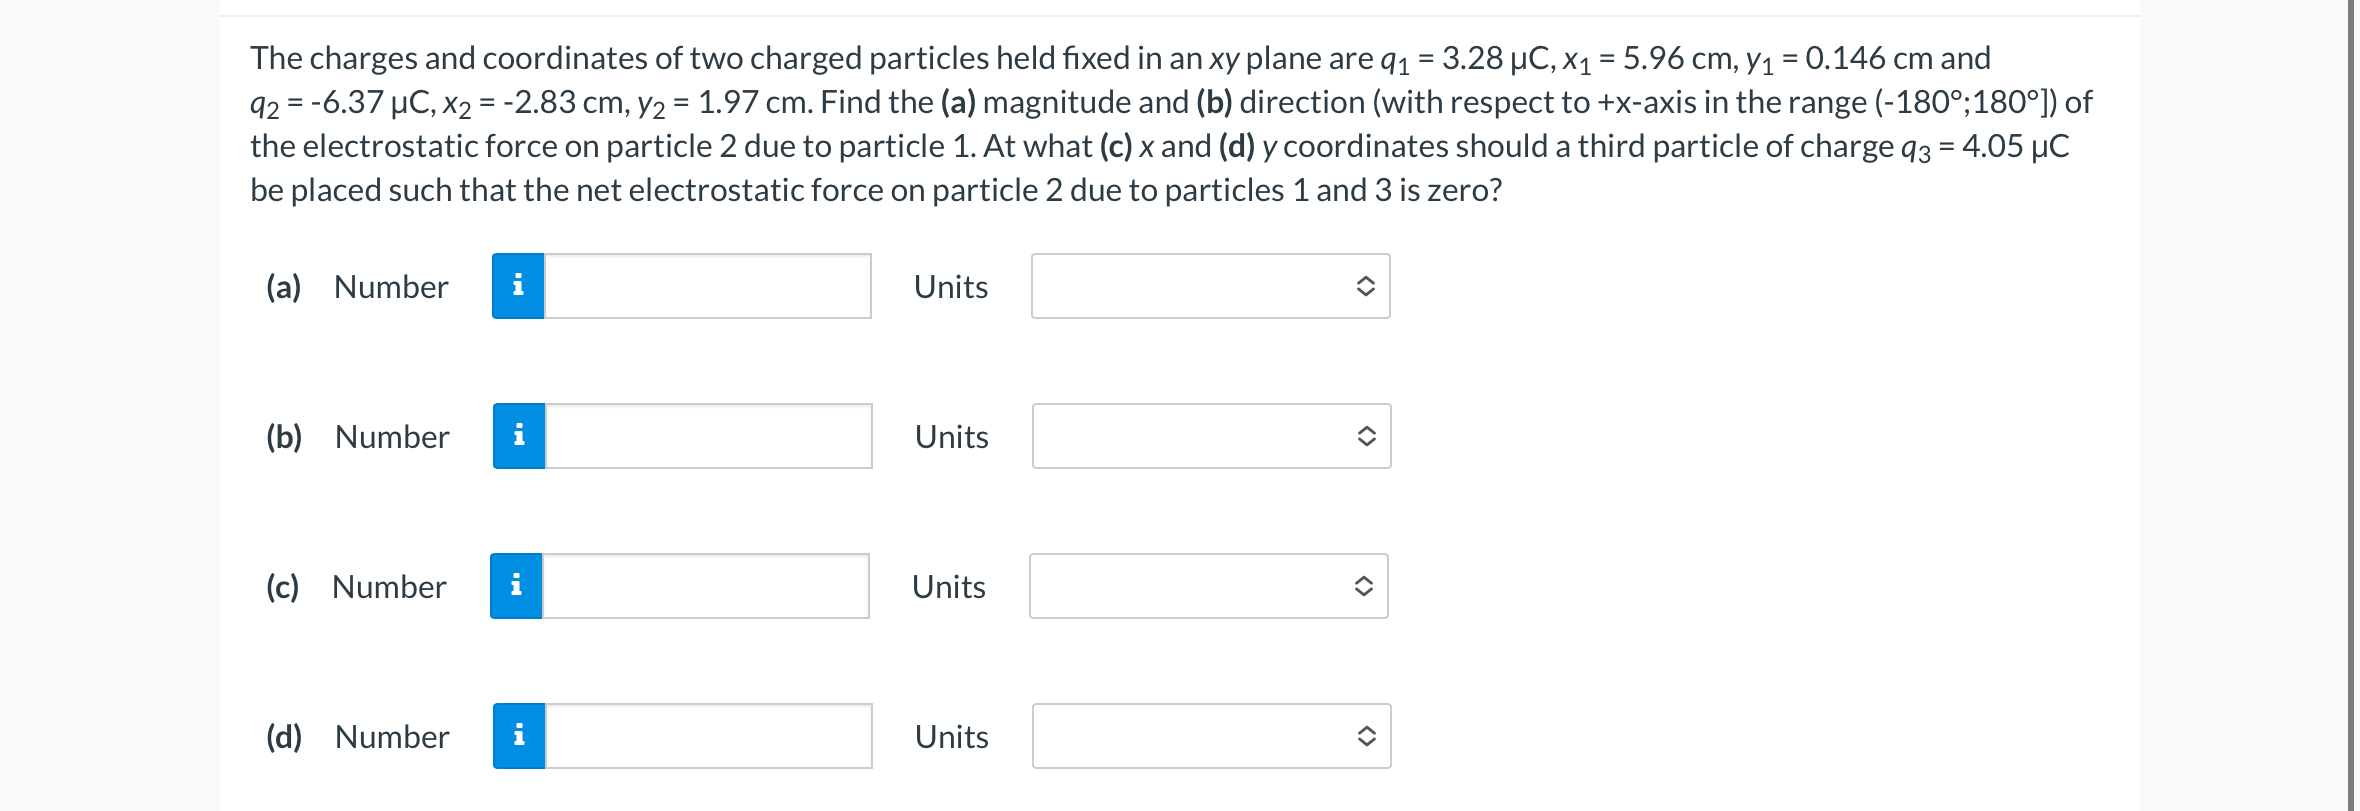Click the "(c) Number" label

point(356,587)
